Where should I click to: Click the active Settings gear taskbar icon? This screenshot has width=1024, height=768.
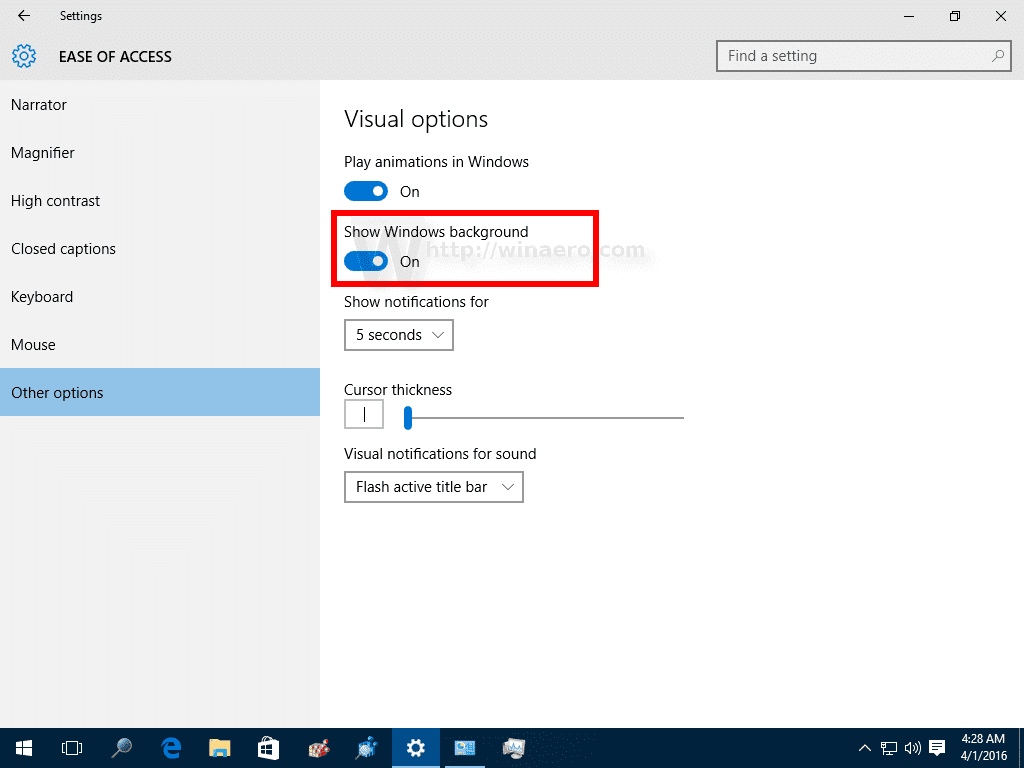tap(415, 748)
